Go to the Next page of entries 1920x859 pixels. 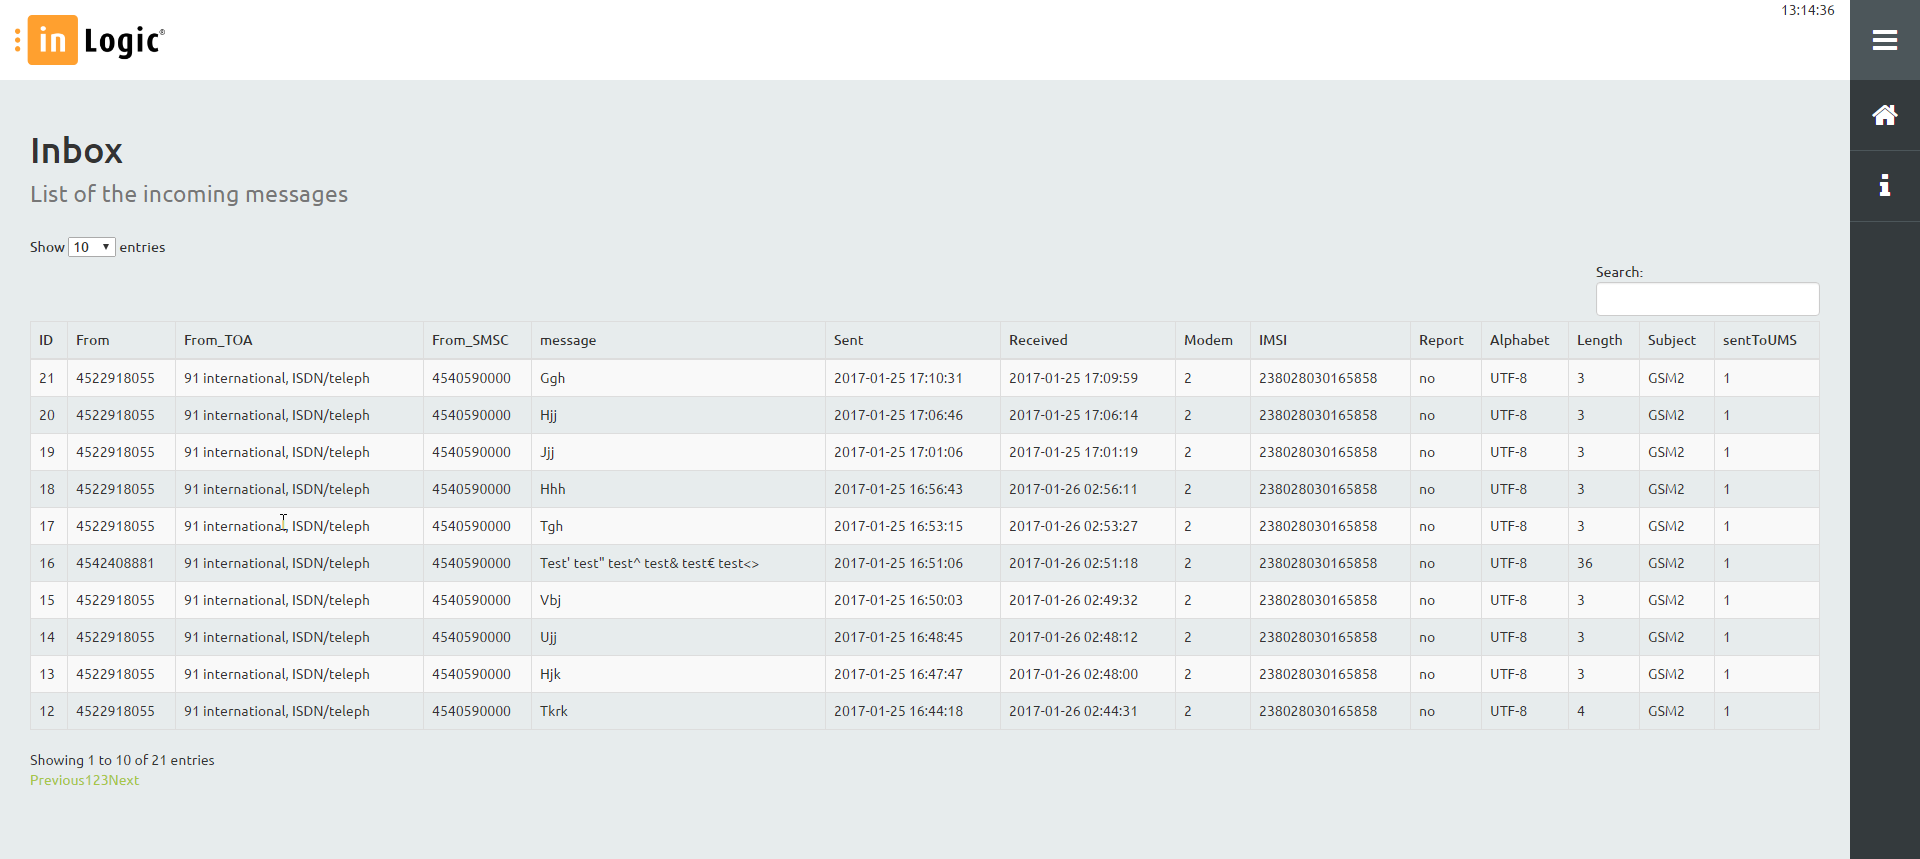(x=124, y=781)
